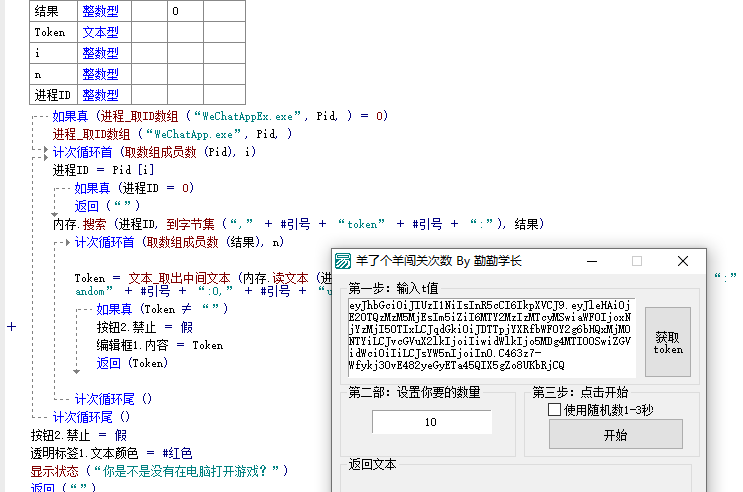This screenshot has width=743, height=492.
Task: Open 文本型 type link for Token variable
Action: tap(100, 32)
